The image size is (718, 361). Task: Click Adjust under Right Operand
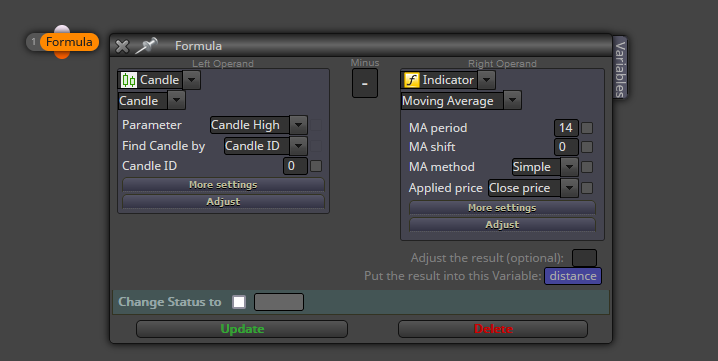click(502, 224)
